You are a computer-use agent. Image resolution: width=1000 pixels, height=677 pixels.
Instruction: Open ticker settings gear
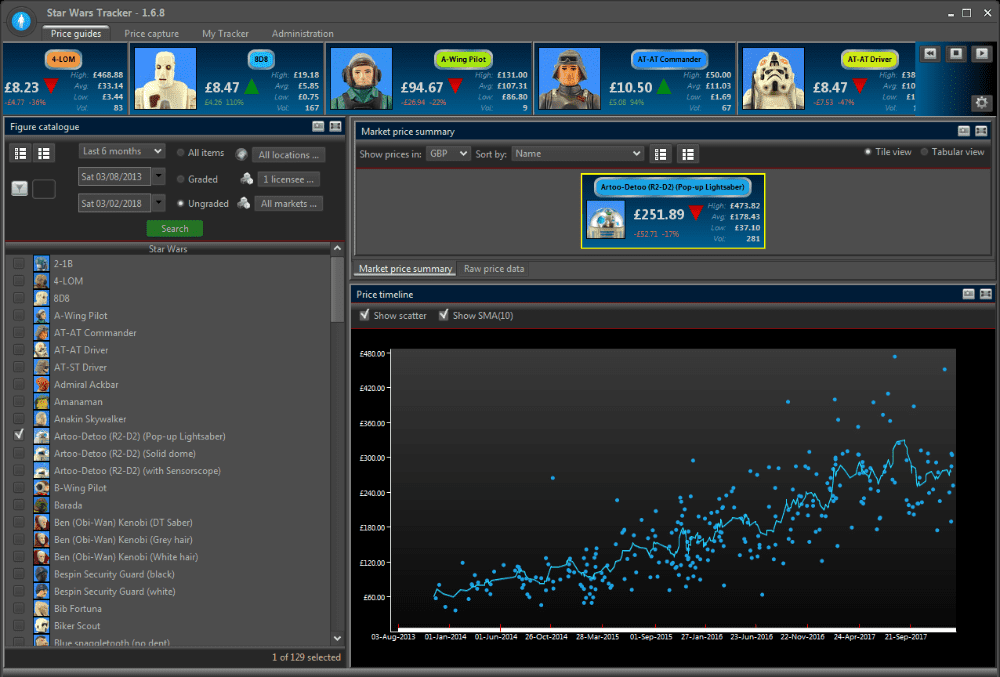(x=982, y=102)
